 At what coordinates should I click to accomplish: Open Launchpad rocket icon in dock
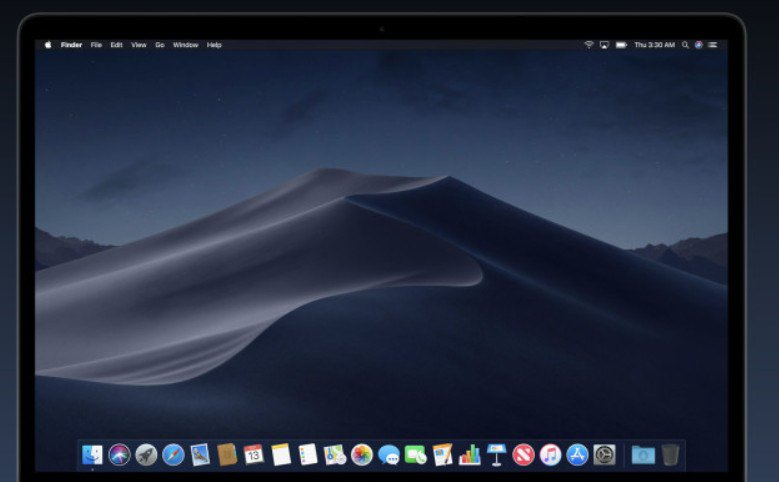(146, 455)
